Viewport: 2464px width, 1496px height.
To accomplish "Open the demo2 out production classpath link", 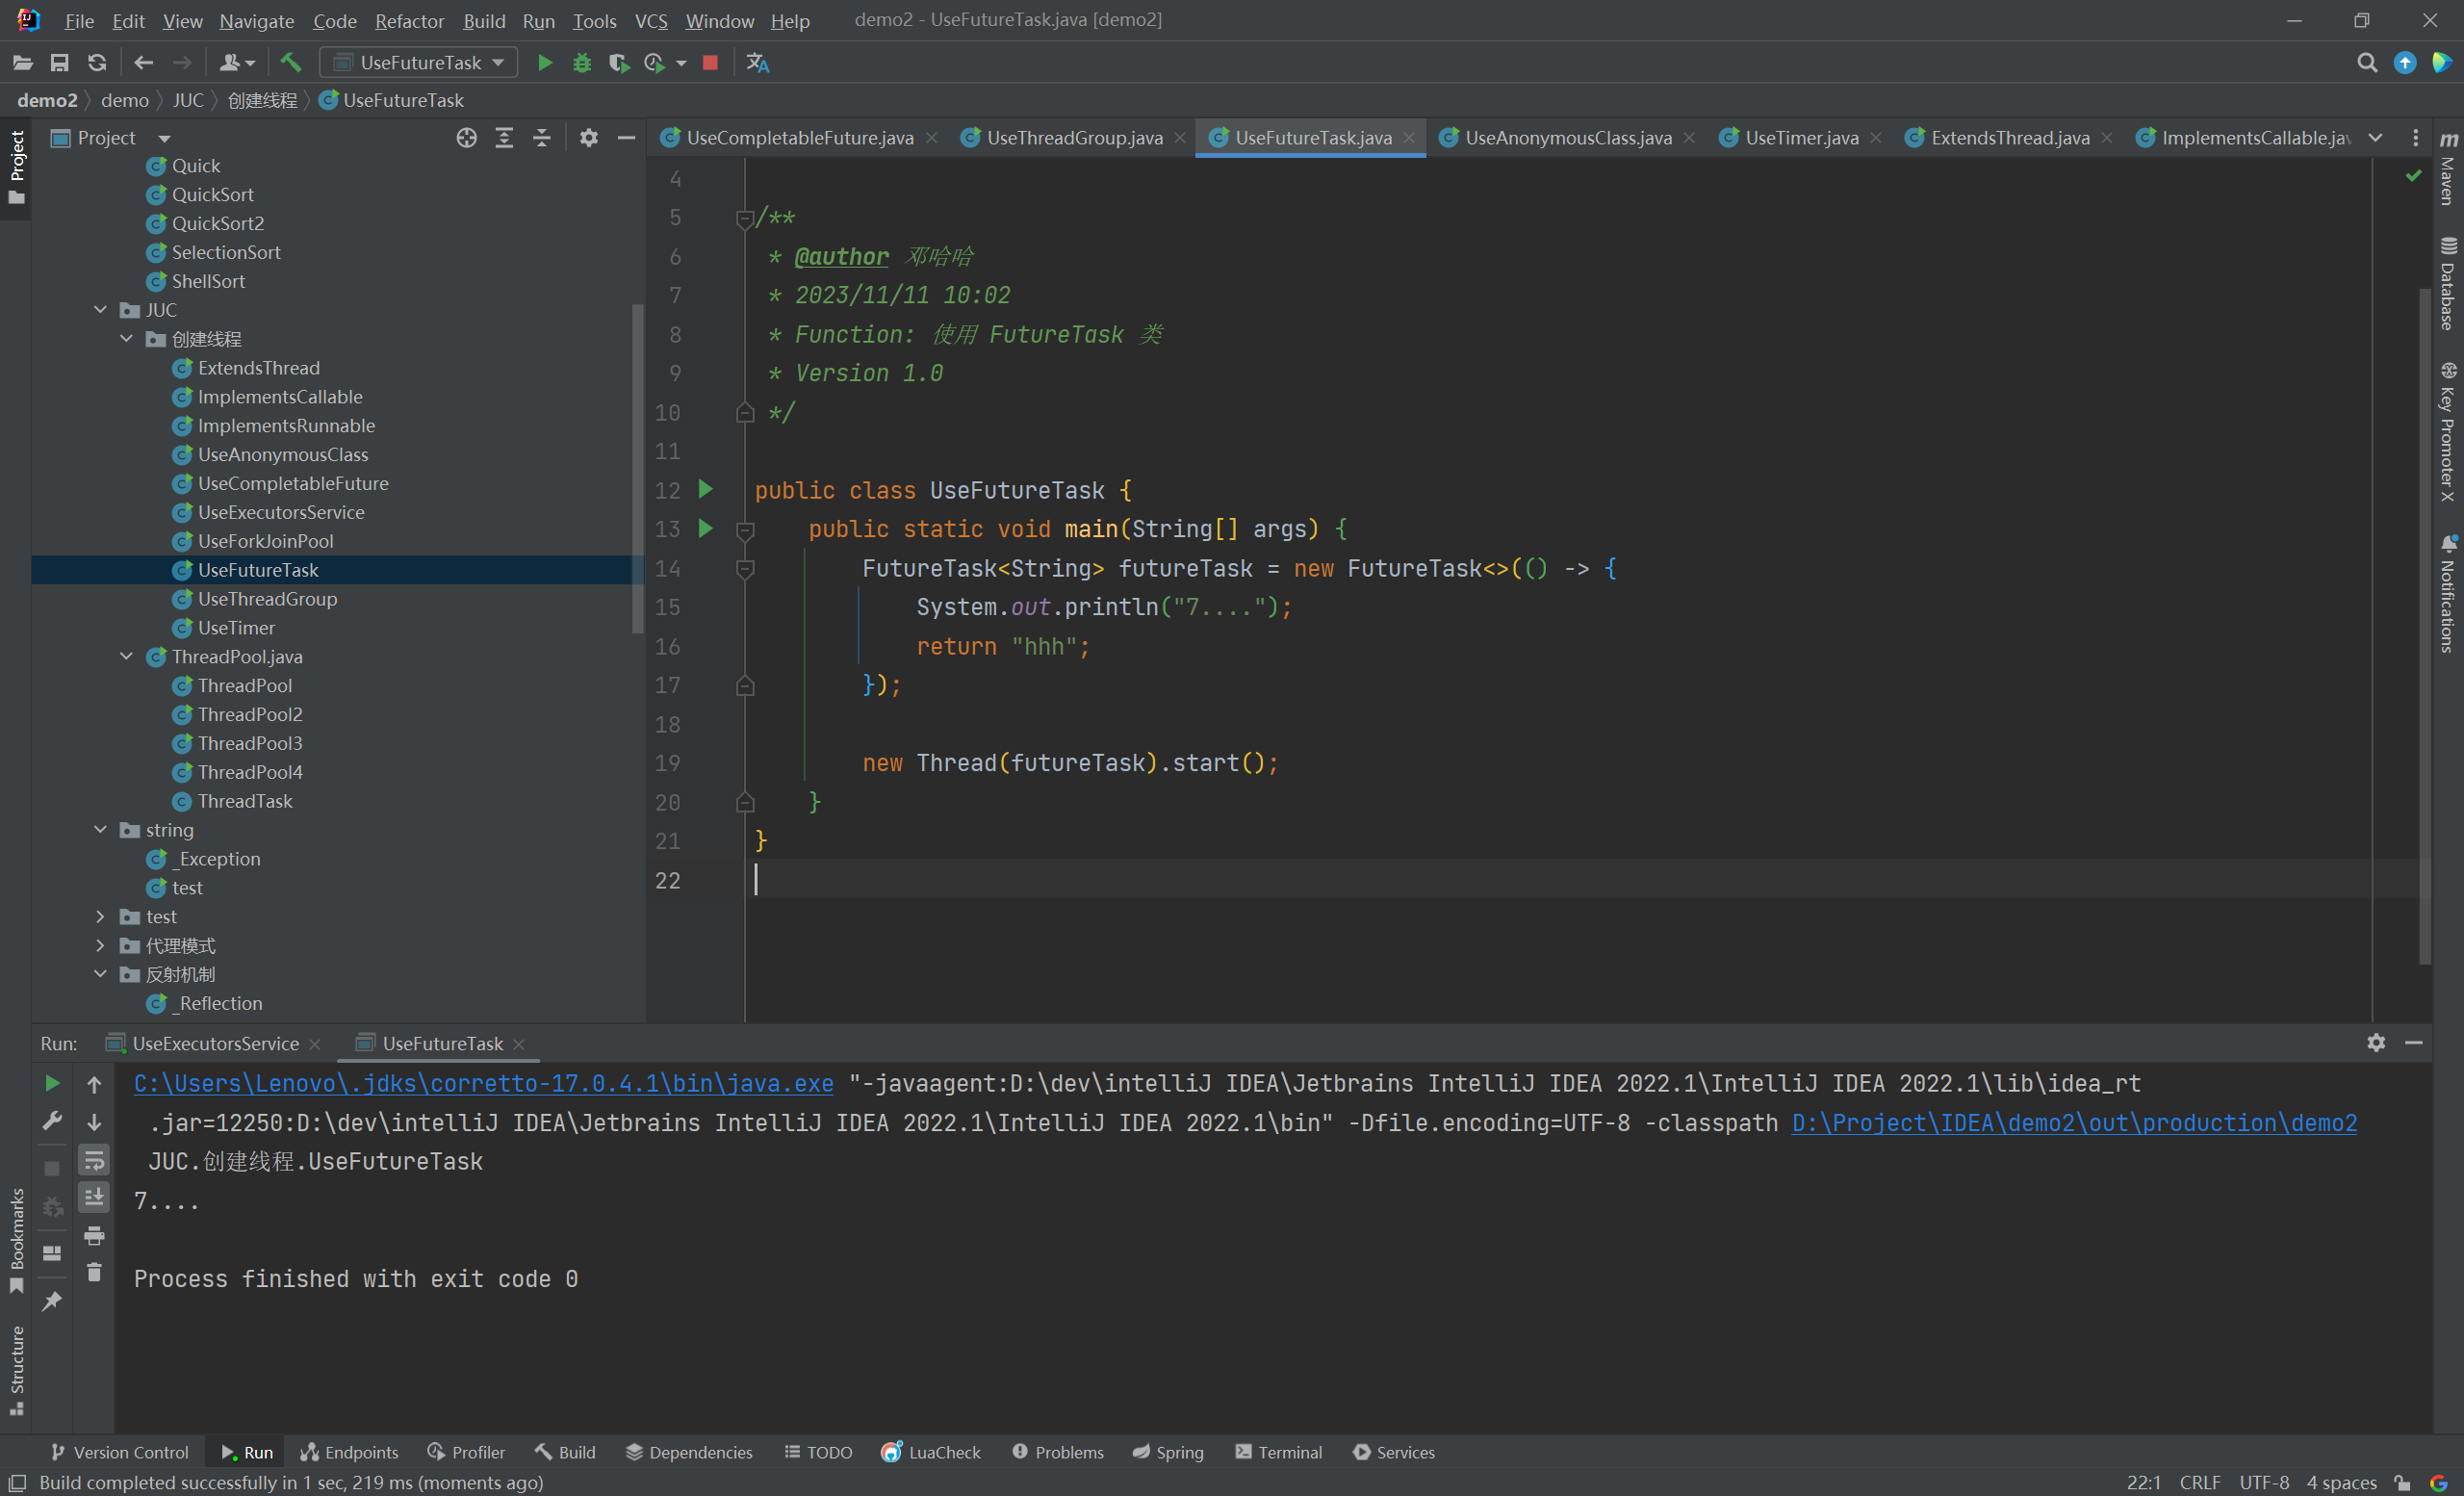I will [x=2074, y=1123].
